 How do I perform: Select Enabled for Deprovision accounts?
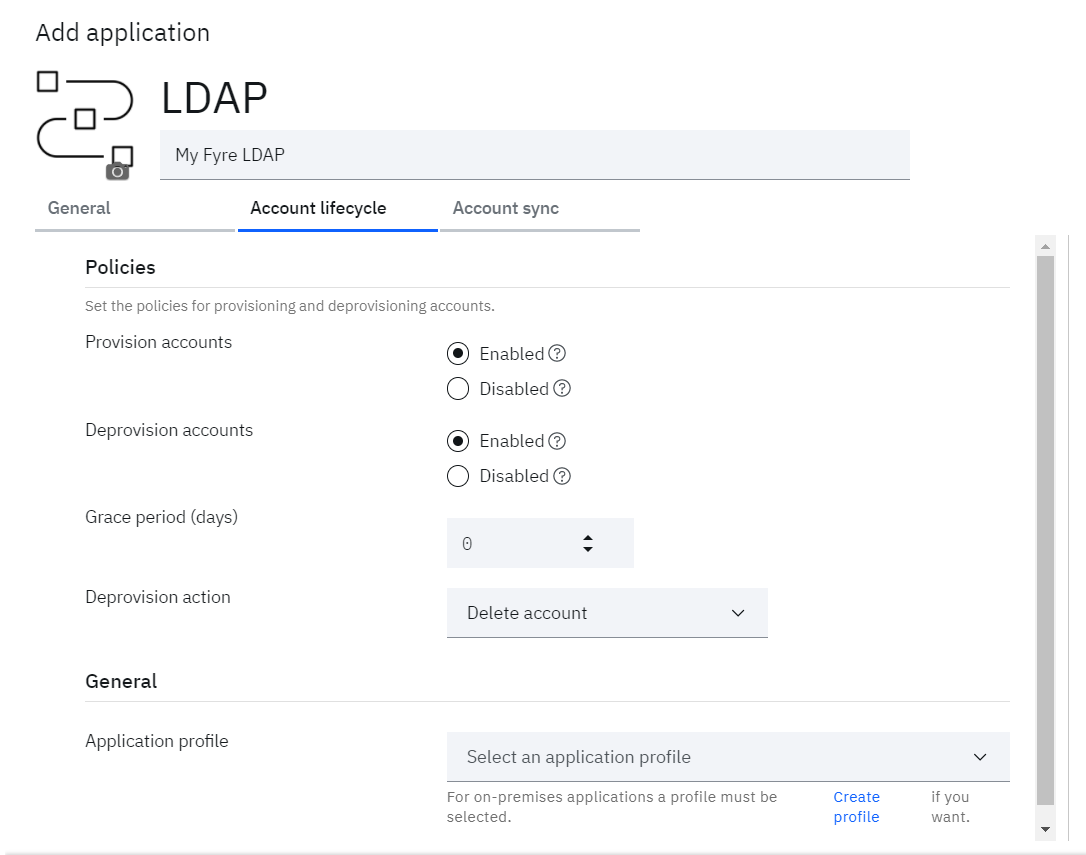click(x=458, y=441)
